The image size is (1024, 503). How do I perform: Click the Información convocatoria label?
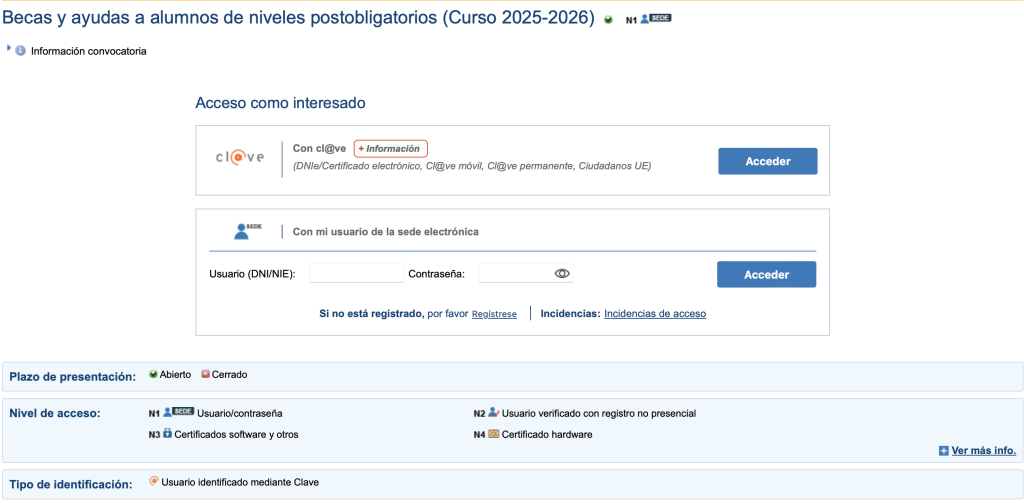coord(89,51)
